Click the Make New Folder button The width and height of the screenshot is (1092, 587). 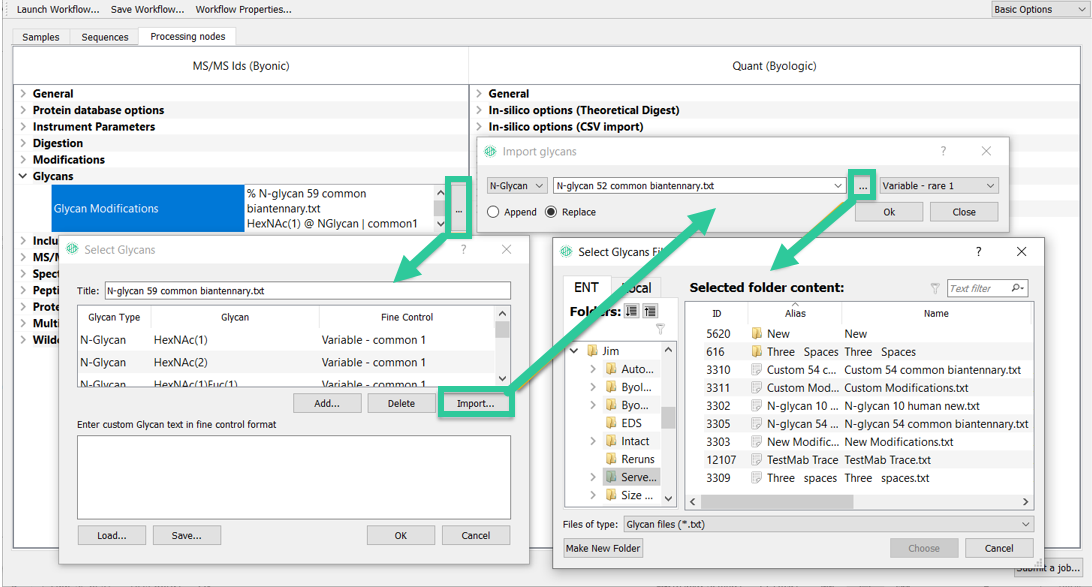(x=603, y=549)
